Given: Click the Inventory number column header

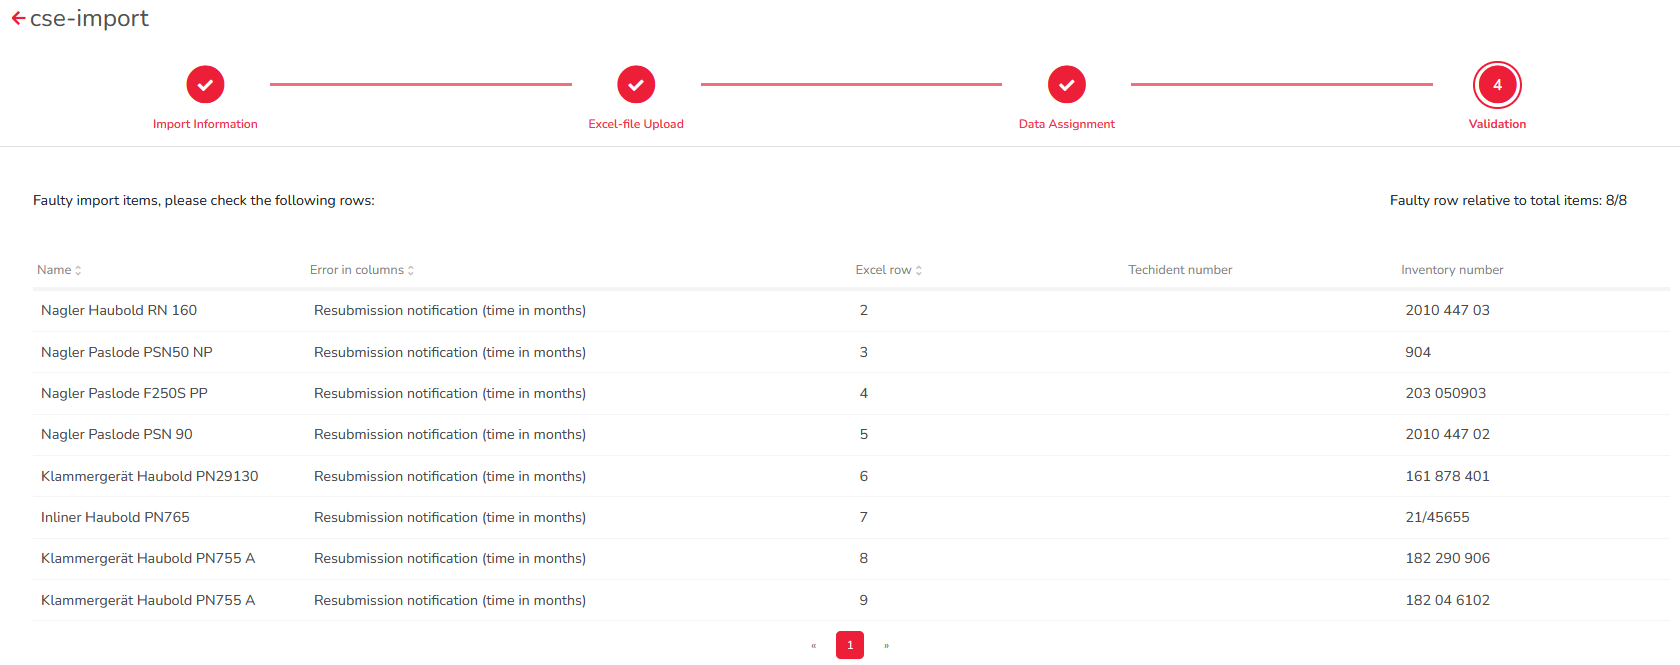Looking at the screenshot, I should [1452, 270].
